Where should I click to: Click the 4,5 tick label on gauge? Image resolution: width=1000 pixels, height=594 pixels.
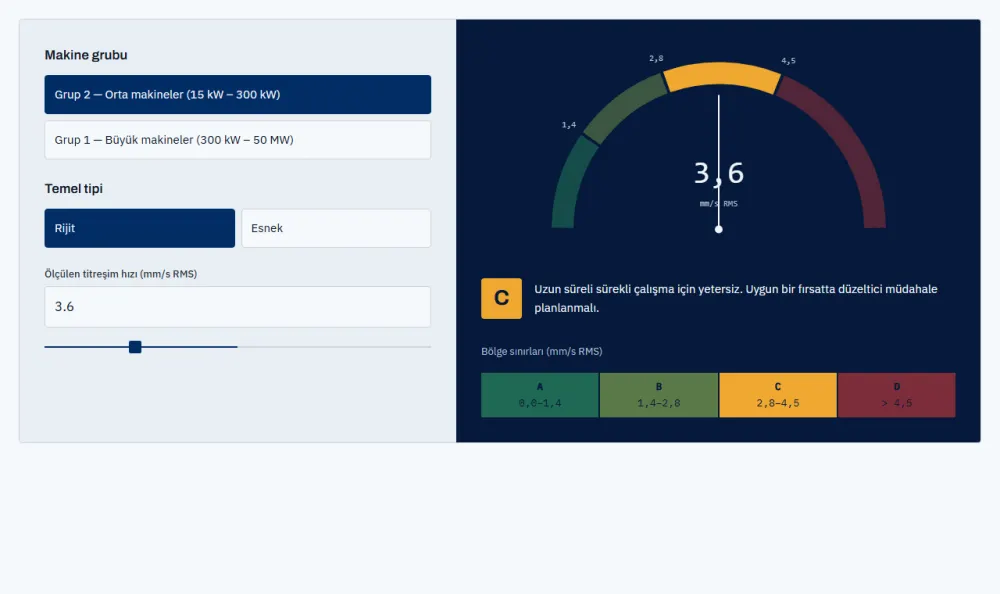tap(788, 61)
